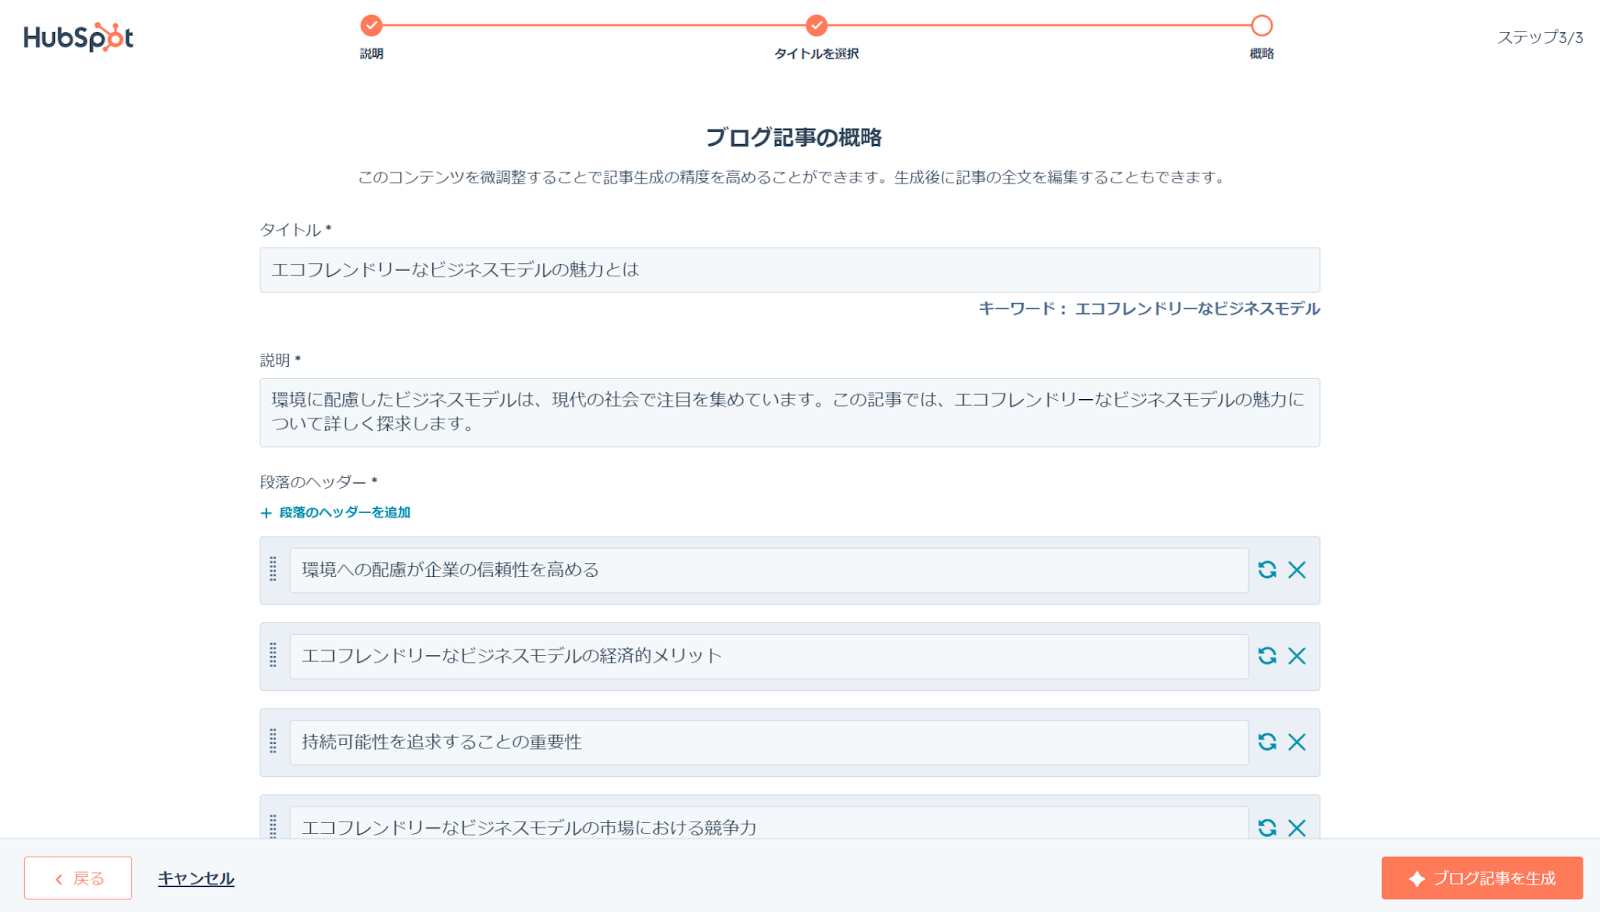Delete the 持続可能性を追求することの重要性 header
The image size is (1600, 912).
tap(1297, 742)
